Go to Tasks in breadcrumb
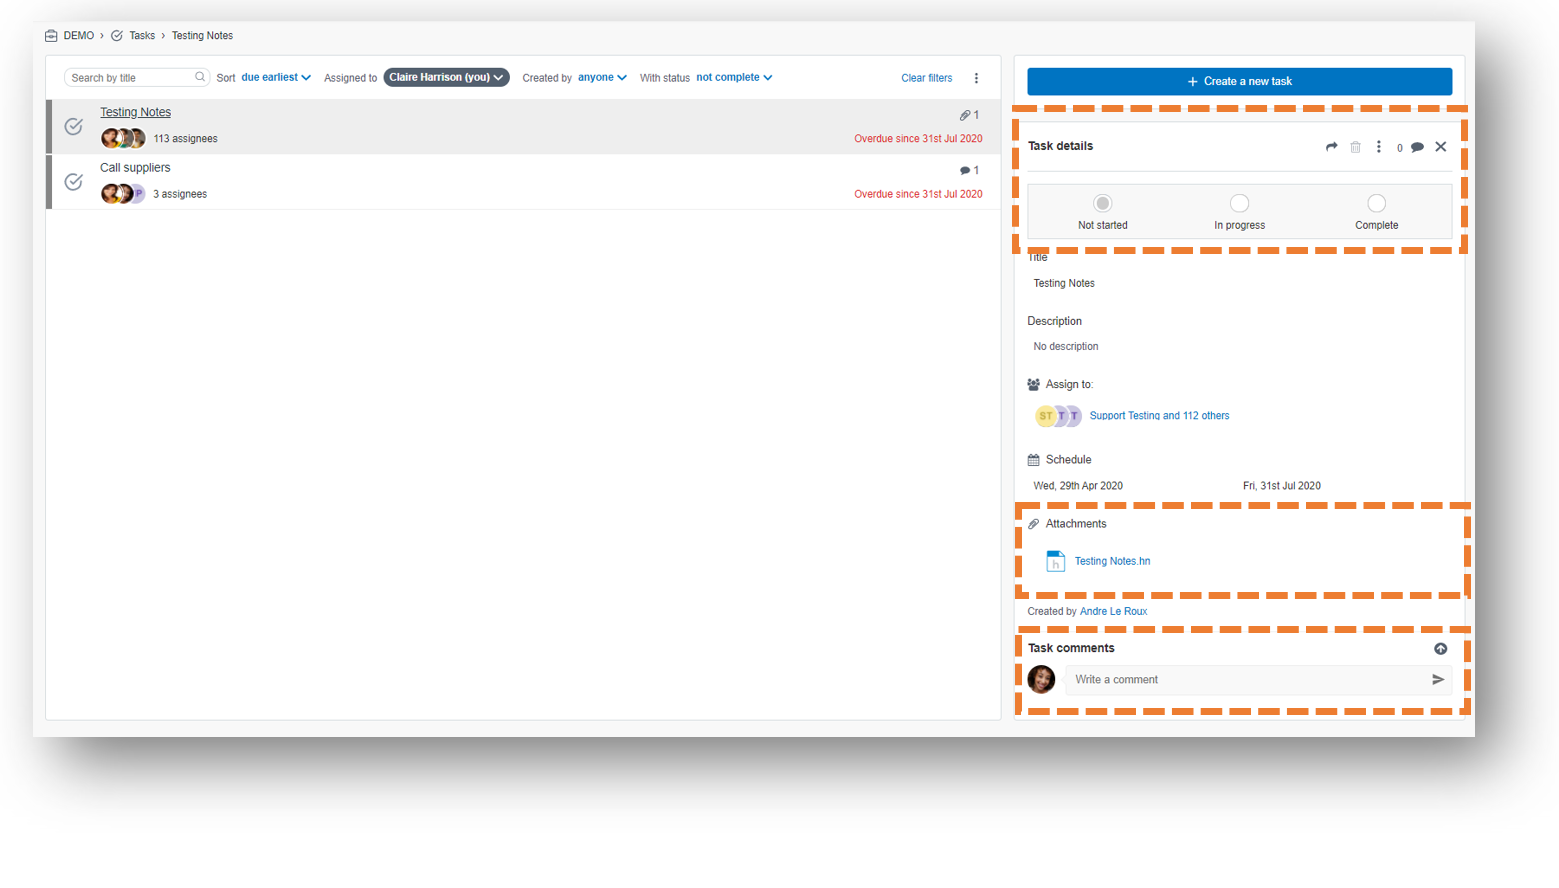This screenshot has height=888, width=1559. pyautogui.click(x=142, y=36)
